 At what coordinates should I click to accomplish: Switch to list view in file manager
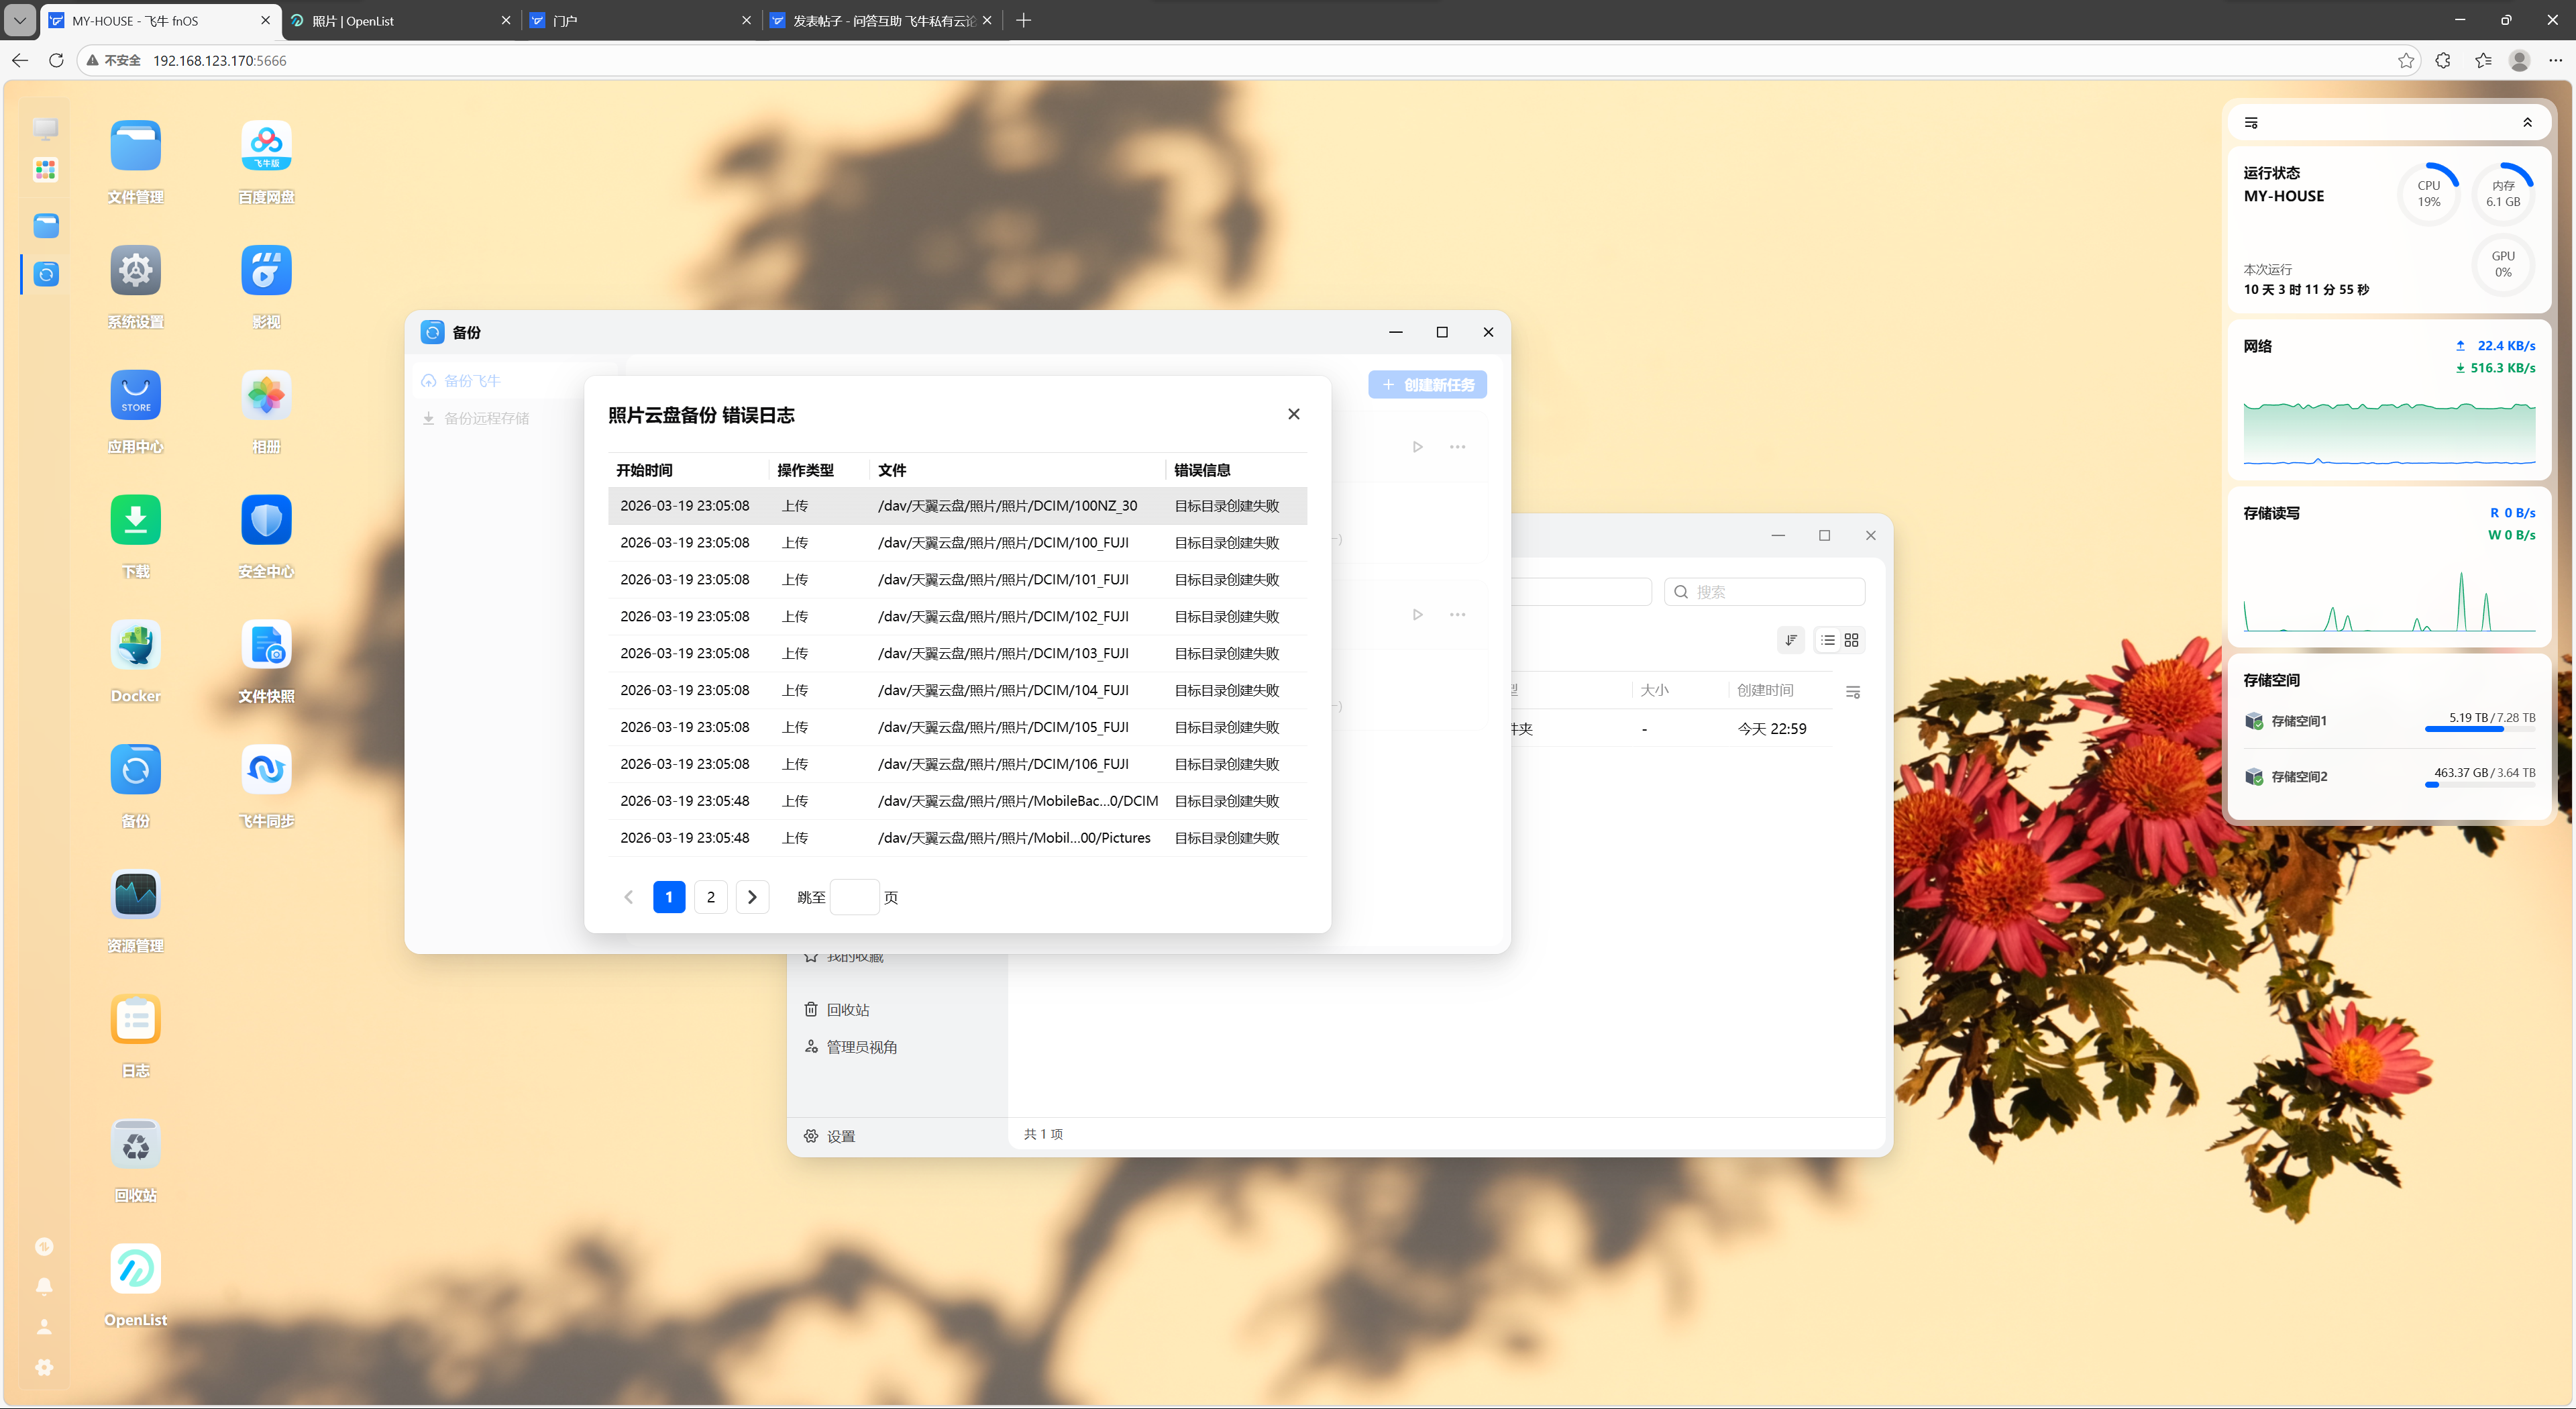tap(1828, 640)
